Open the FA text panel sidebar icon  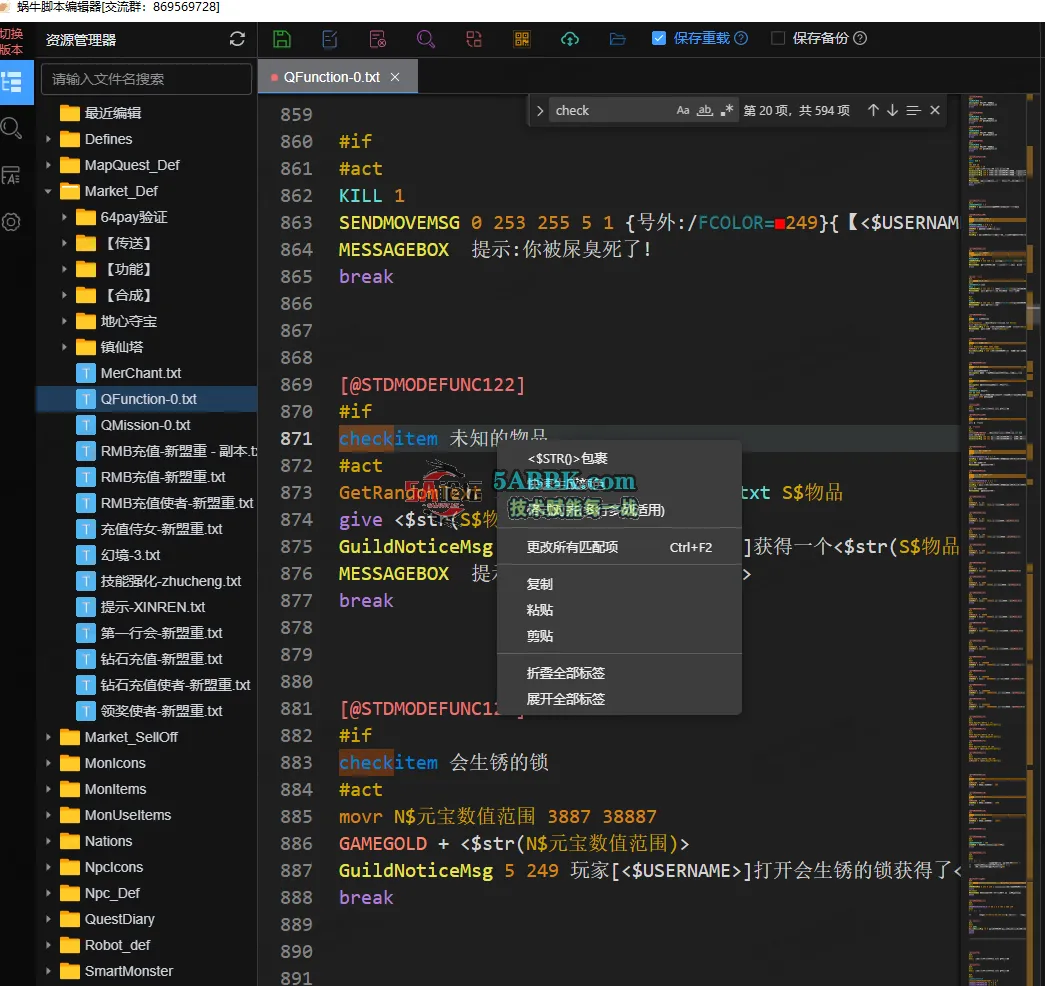11,175
